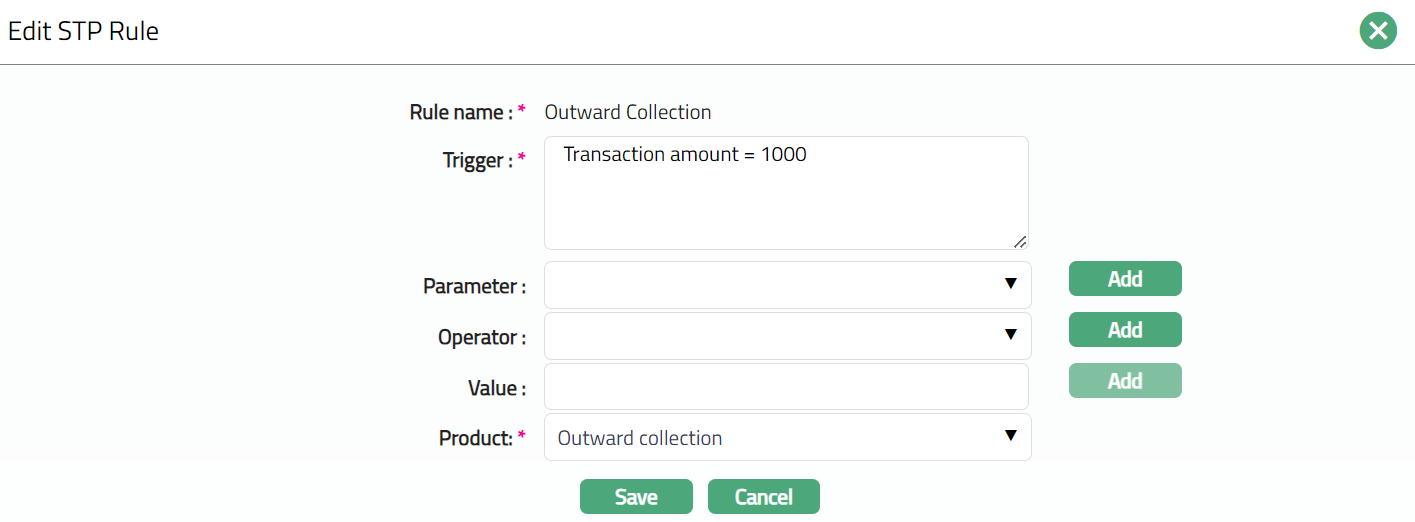
Task: Cancel editing the STP rule
Action: pos(763,497)
